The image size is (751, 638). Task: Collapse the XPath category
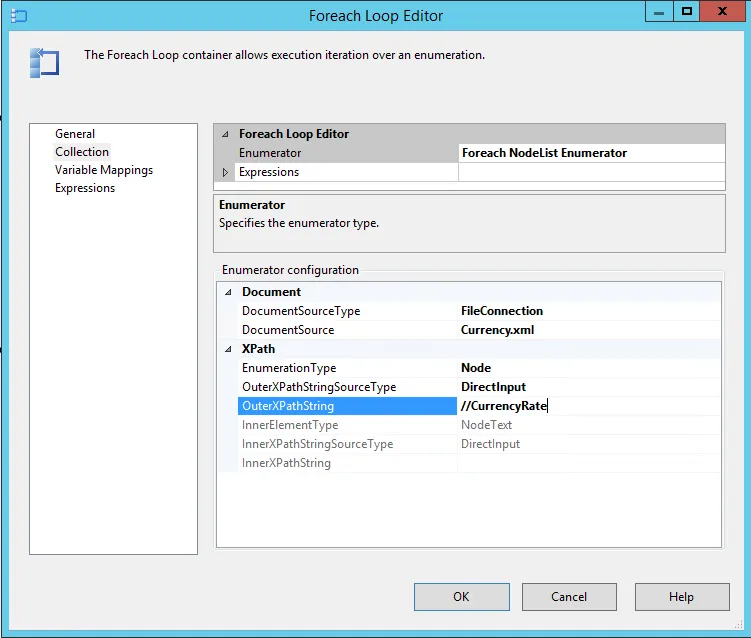point(228,349)
